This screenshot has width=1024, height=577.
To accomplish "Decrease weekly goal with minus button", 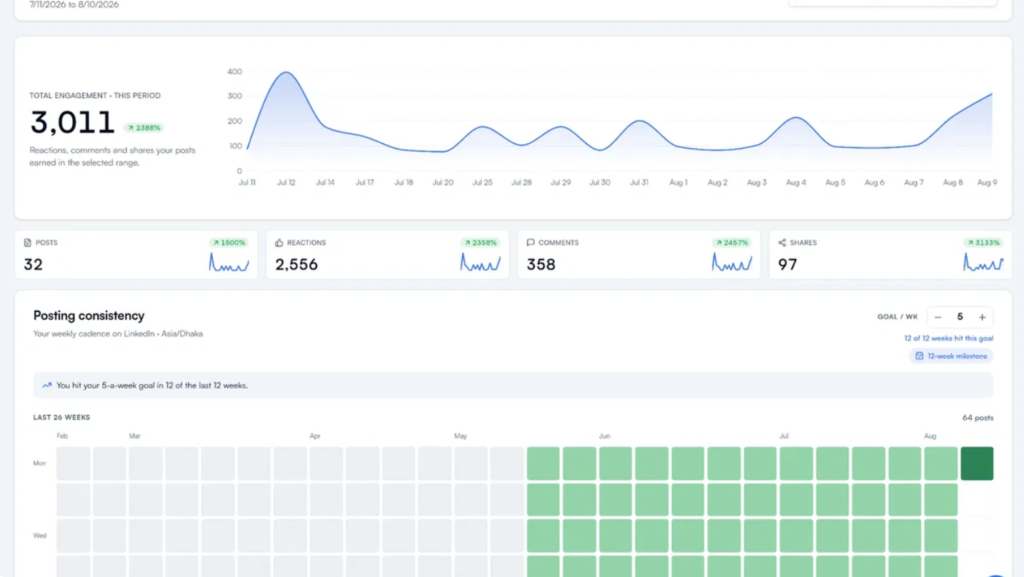I will [938, 317].
